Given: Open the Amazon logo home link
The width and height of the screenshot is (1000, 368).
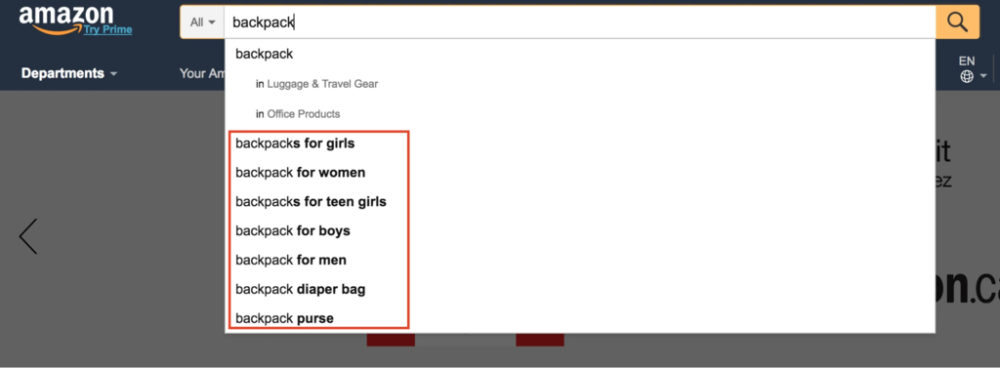Looking at the screenshot, I should (x=65, y=18).
